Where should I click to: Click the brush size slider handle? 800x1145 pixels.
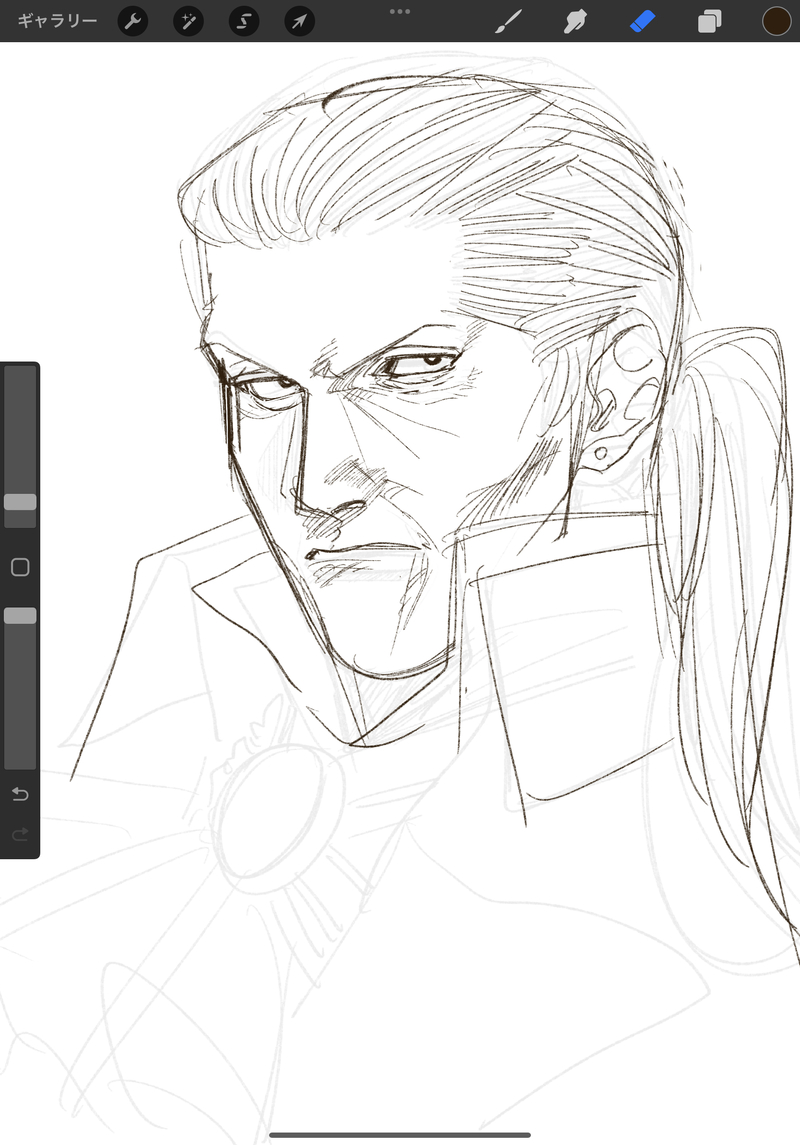20,502
